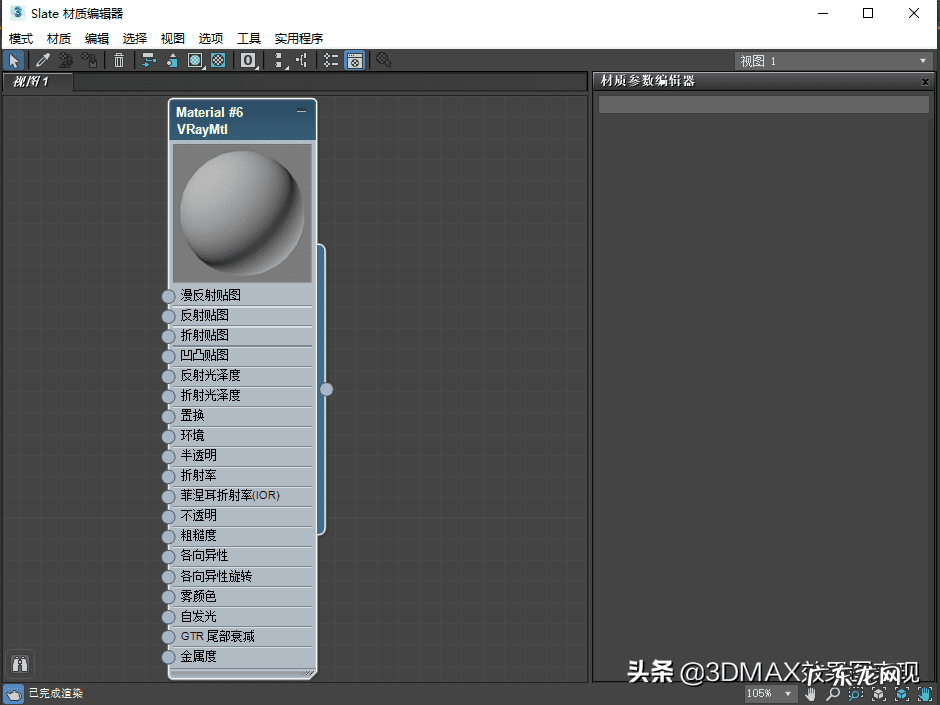Click the lay out children icon

[301, 61]
